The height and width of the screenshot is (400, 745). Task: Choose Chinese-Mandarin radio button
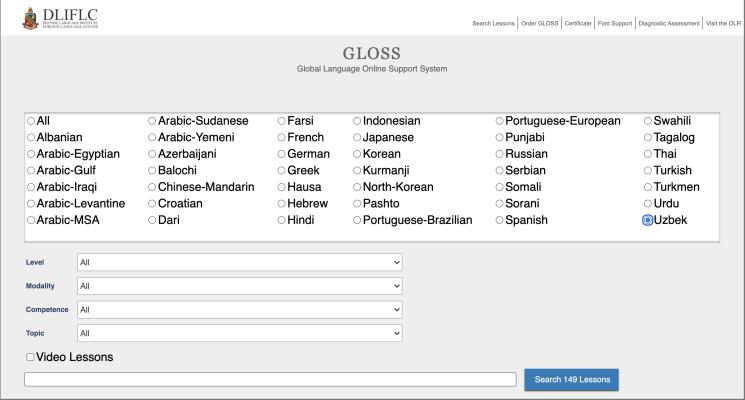(x=152, y=187)
